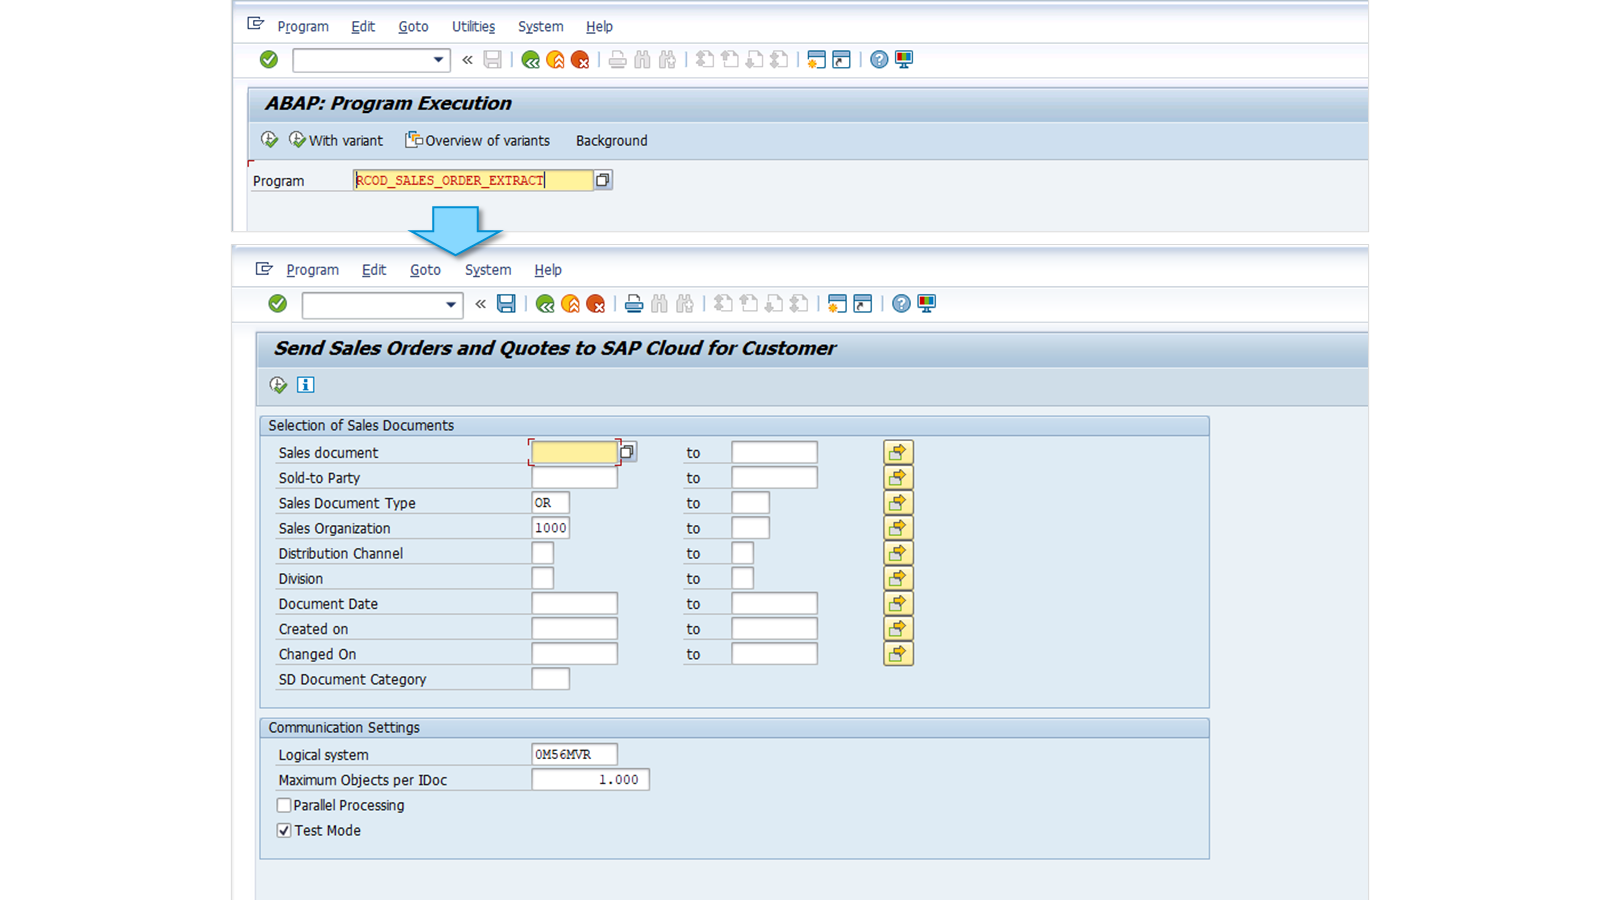Click the red Cancel icon in the ABAP Program Execution toolbar
1600x900 pixels.
[x=580, y=60]
